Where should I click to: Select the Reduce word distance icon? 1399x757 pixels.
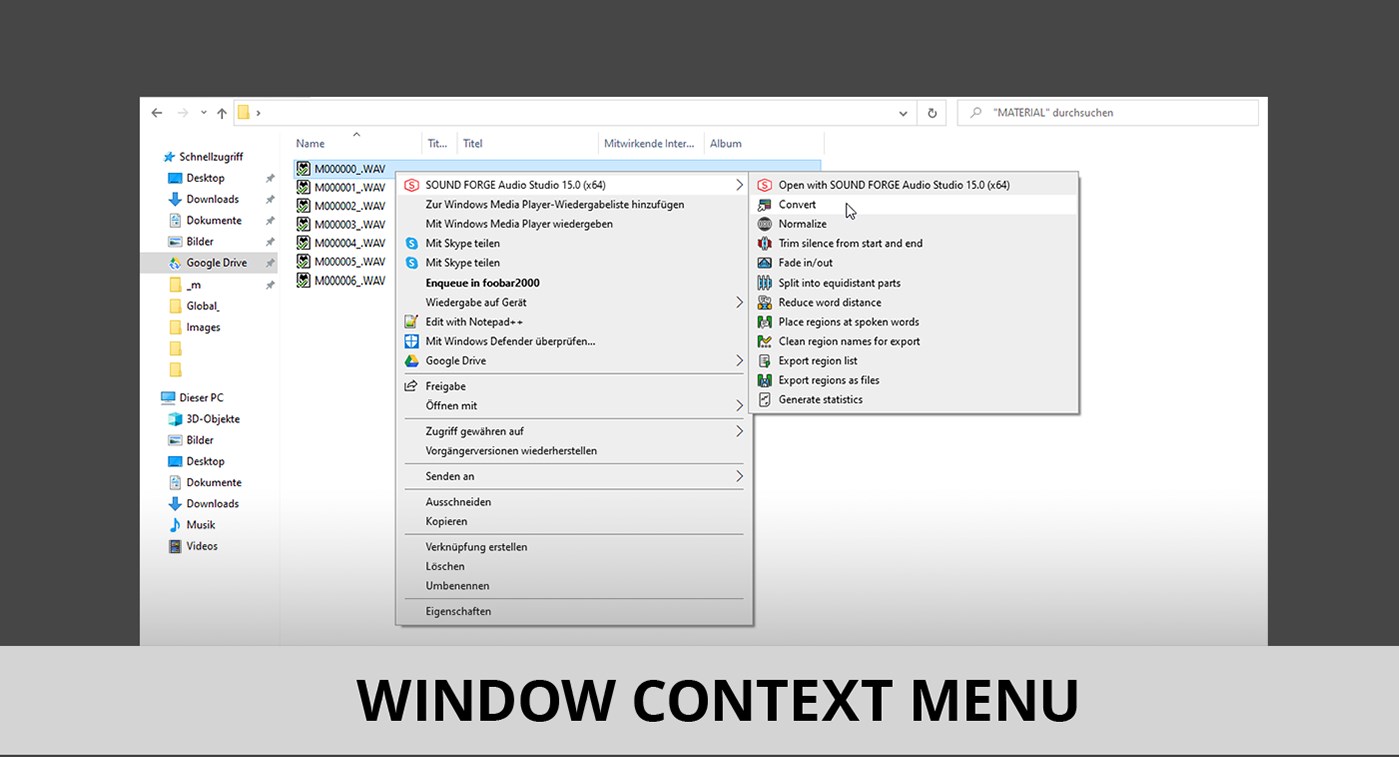click(765, 302)
